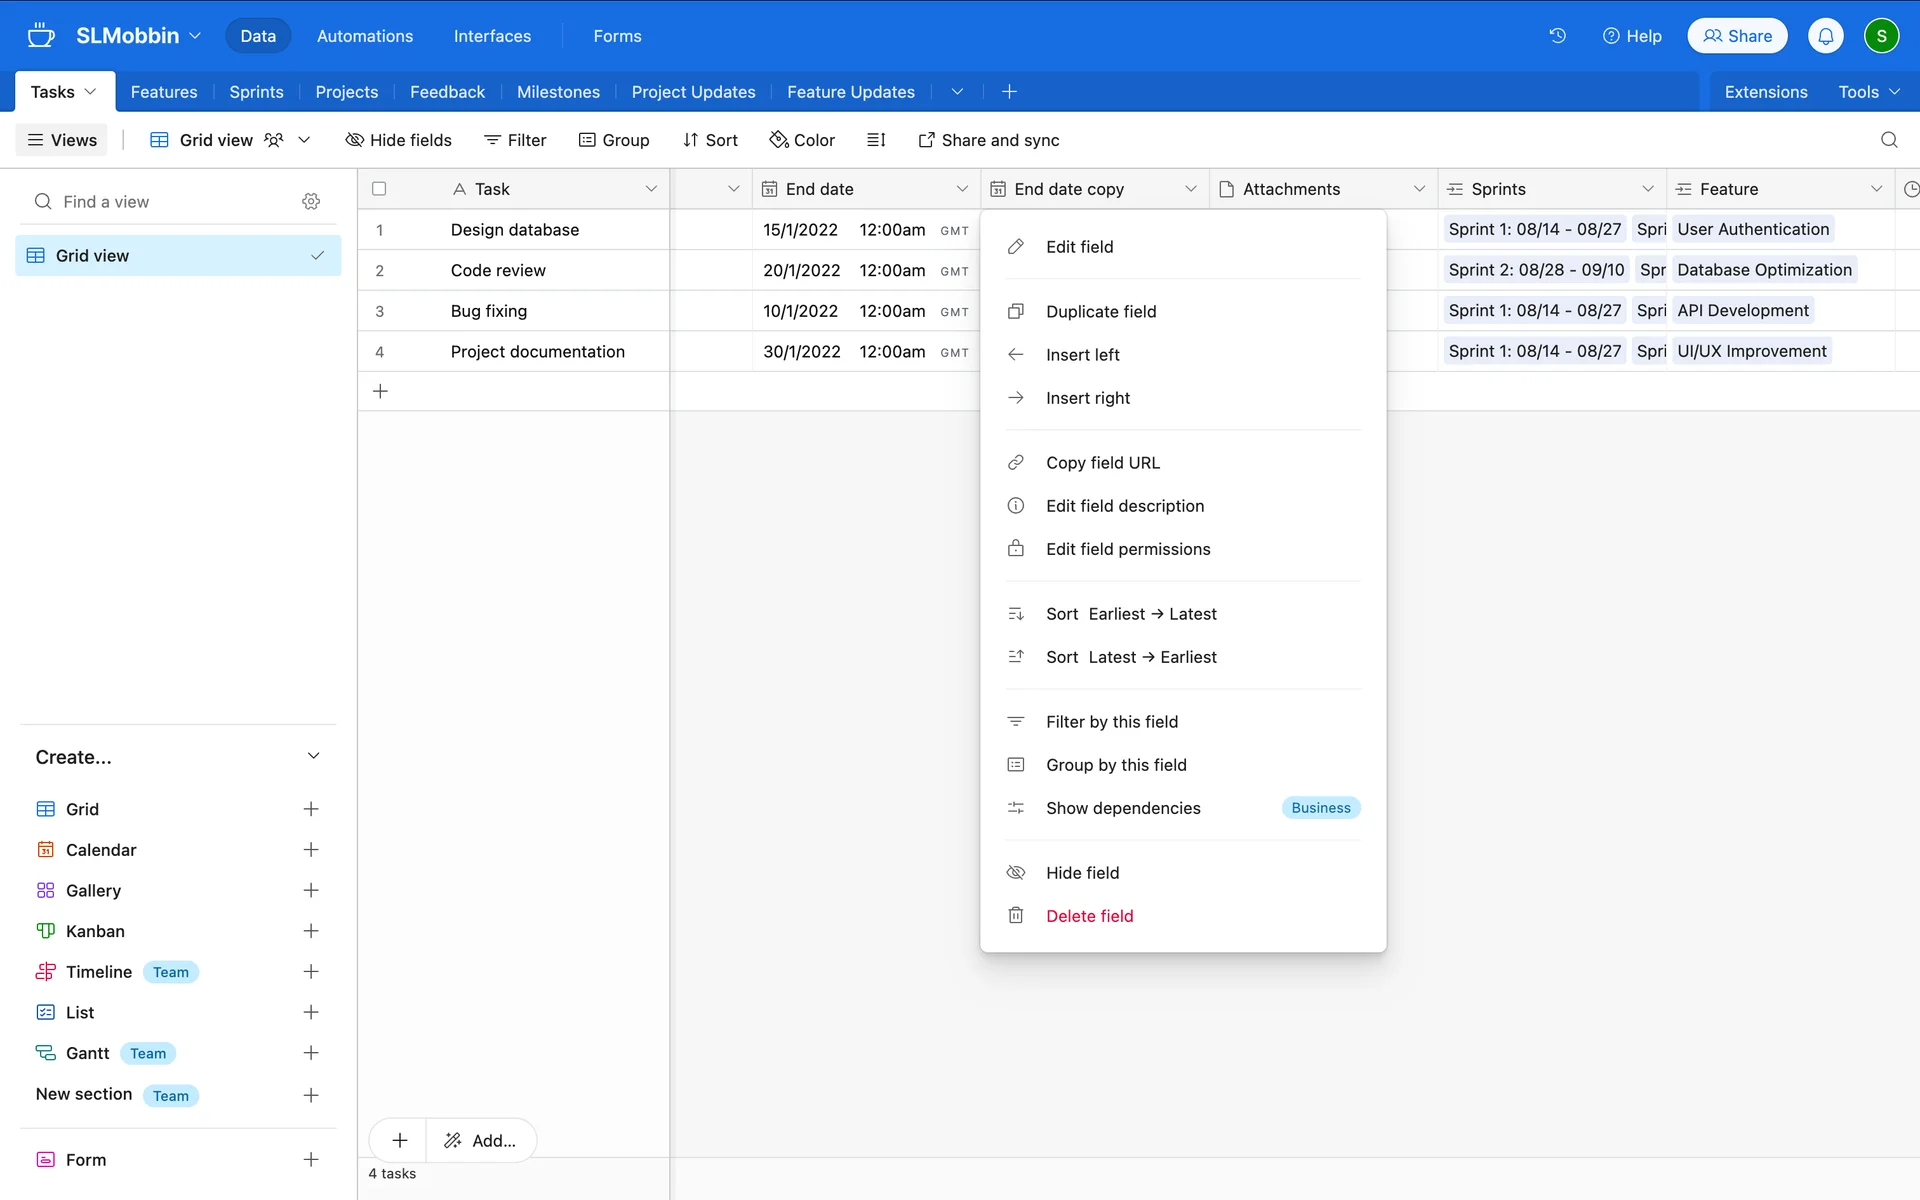Open the Sprints column header dropdown
Image resolution: width=1920 pixels, height=1200 pixels.
coord(1647,189)
